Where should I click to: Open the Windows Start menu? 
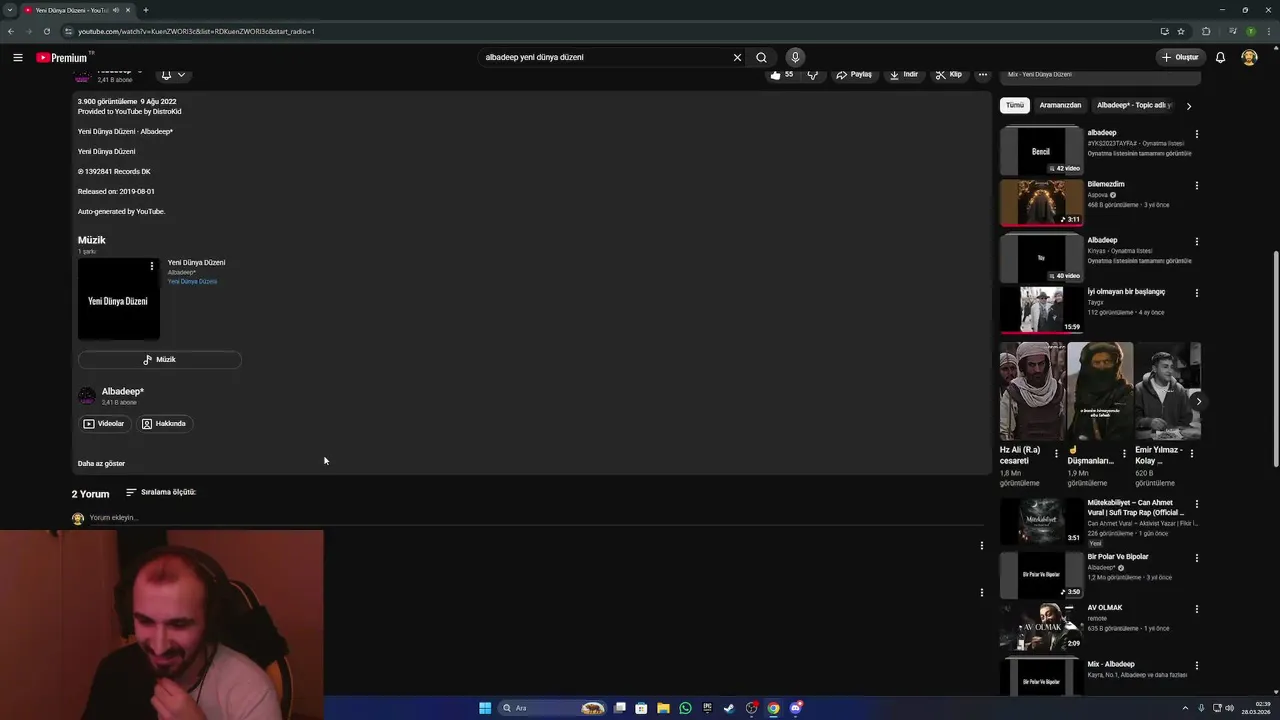(x=485, y=708)
